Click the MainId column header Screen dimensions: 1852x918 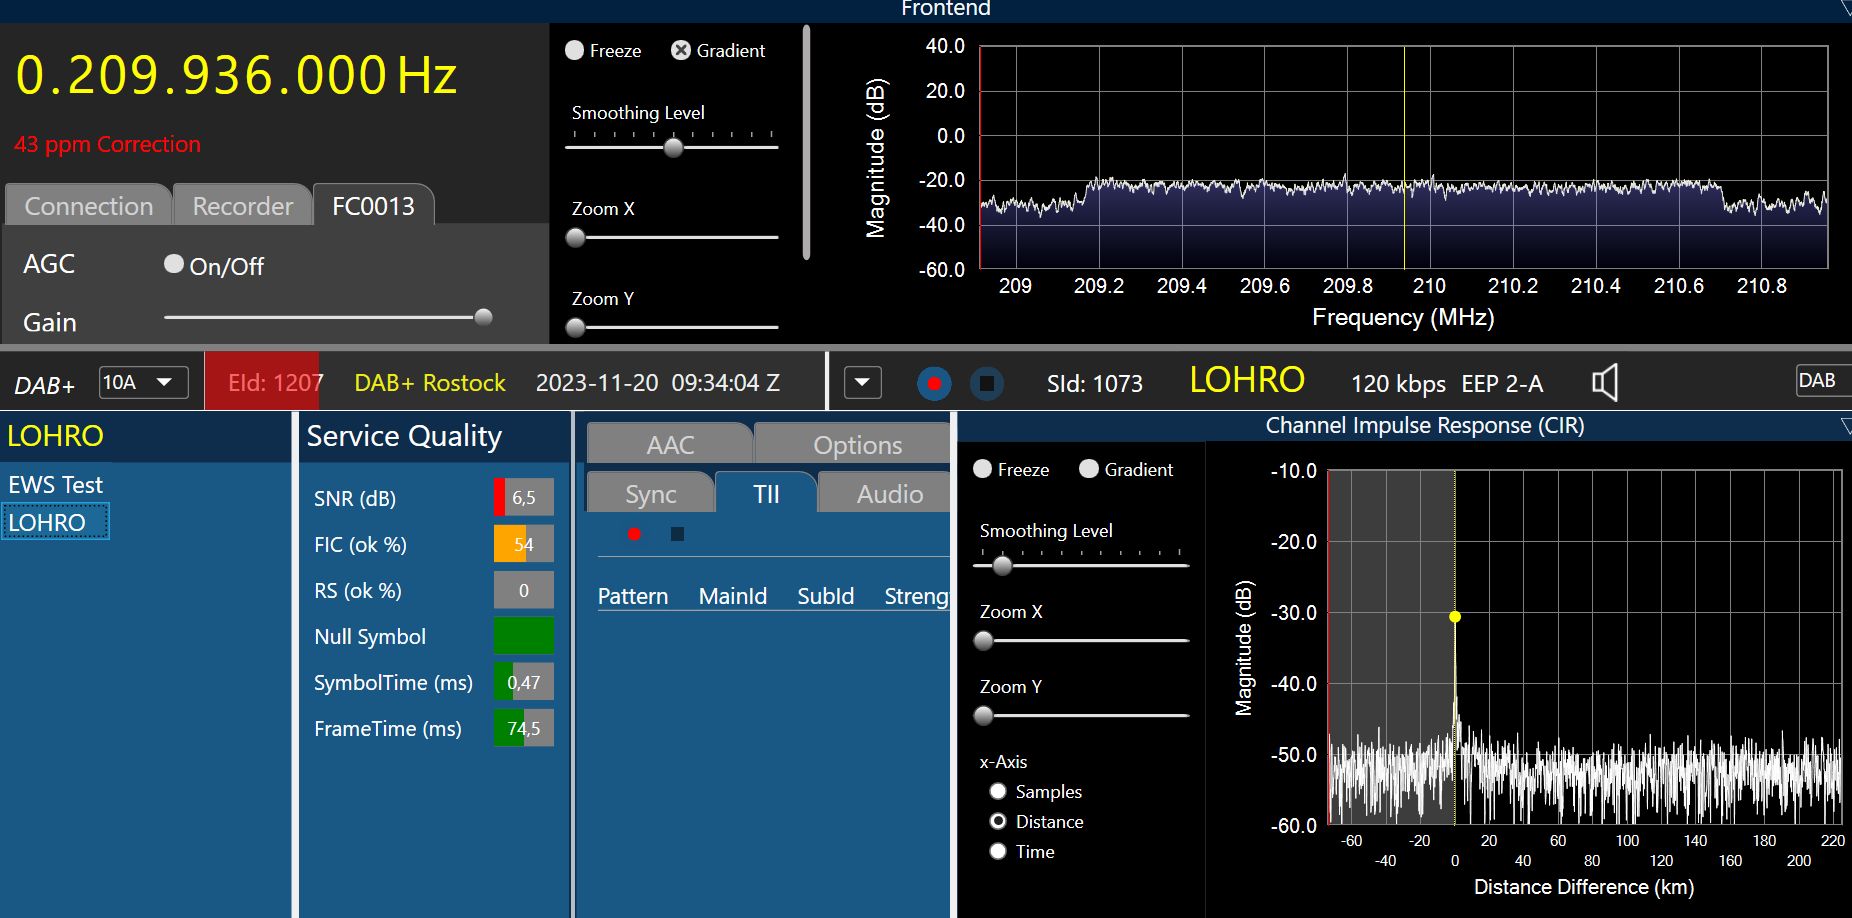pos(732,596)
